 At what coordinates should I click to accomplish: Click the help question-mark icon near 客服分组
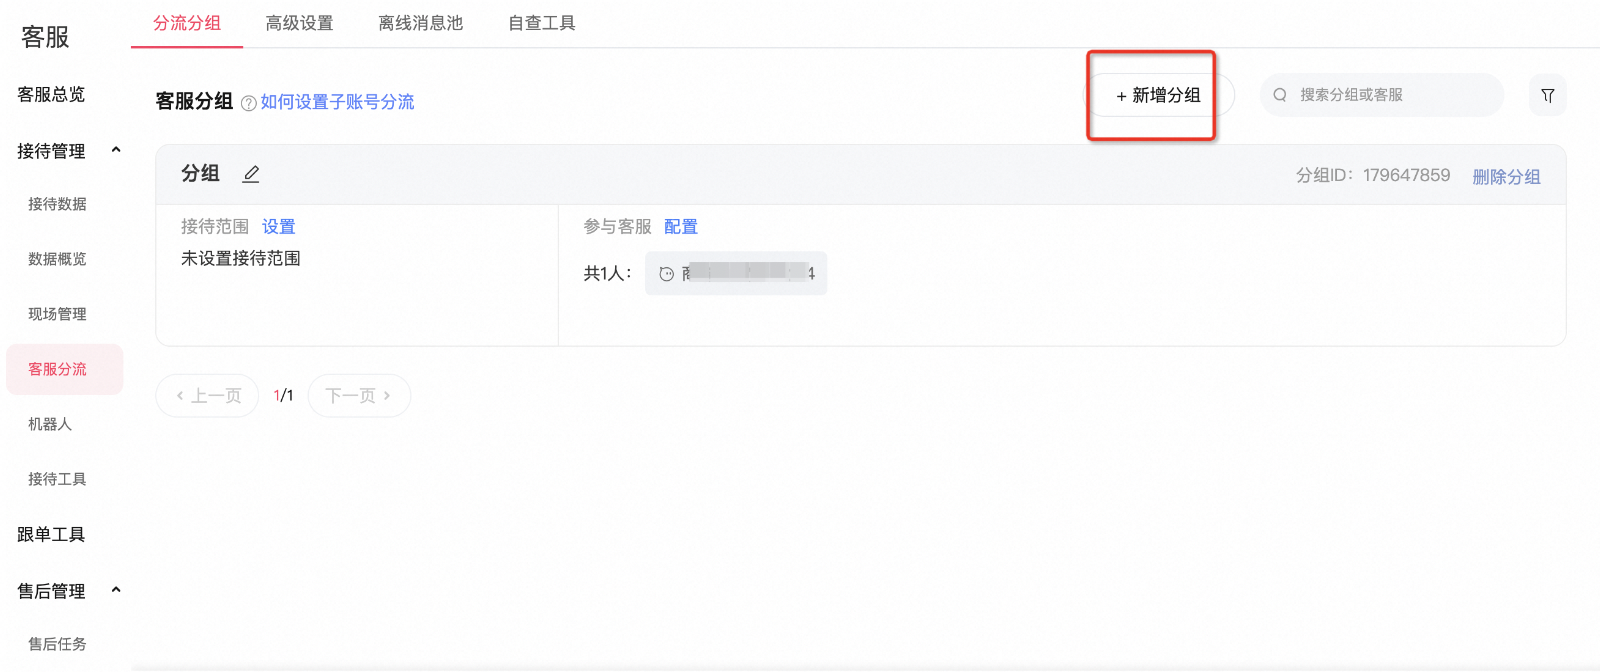point(248,103)
